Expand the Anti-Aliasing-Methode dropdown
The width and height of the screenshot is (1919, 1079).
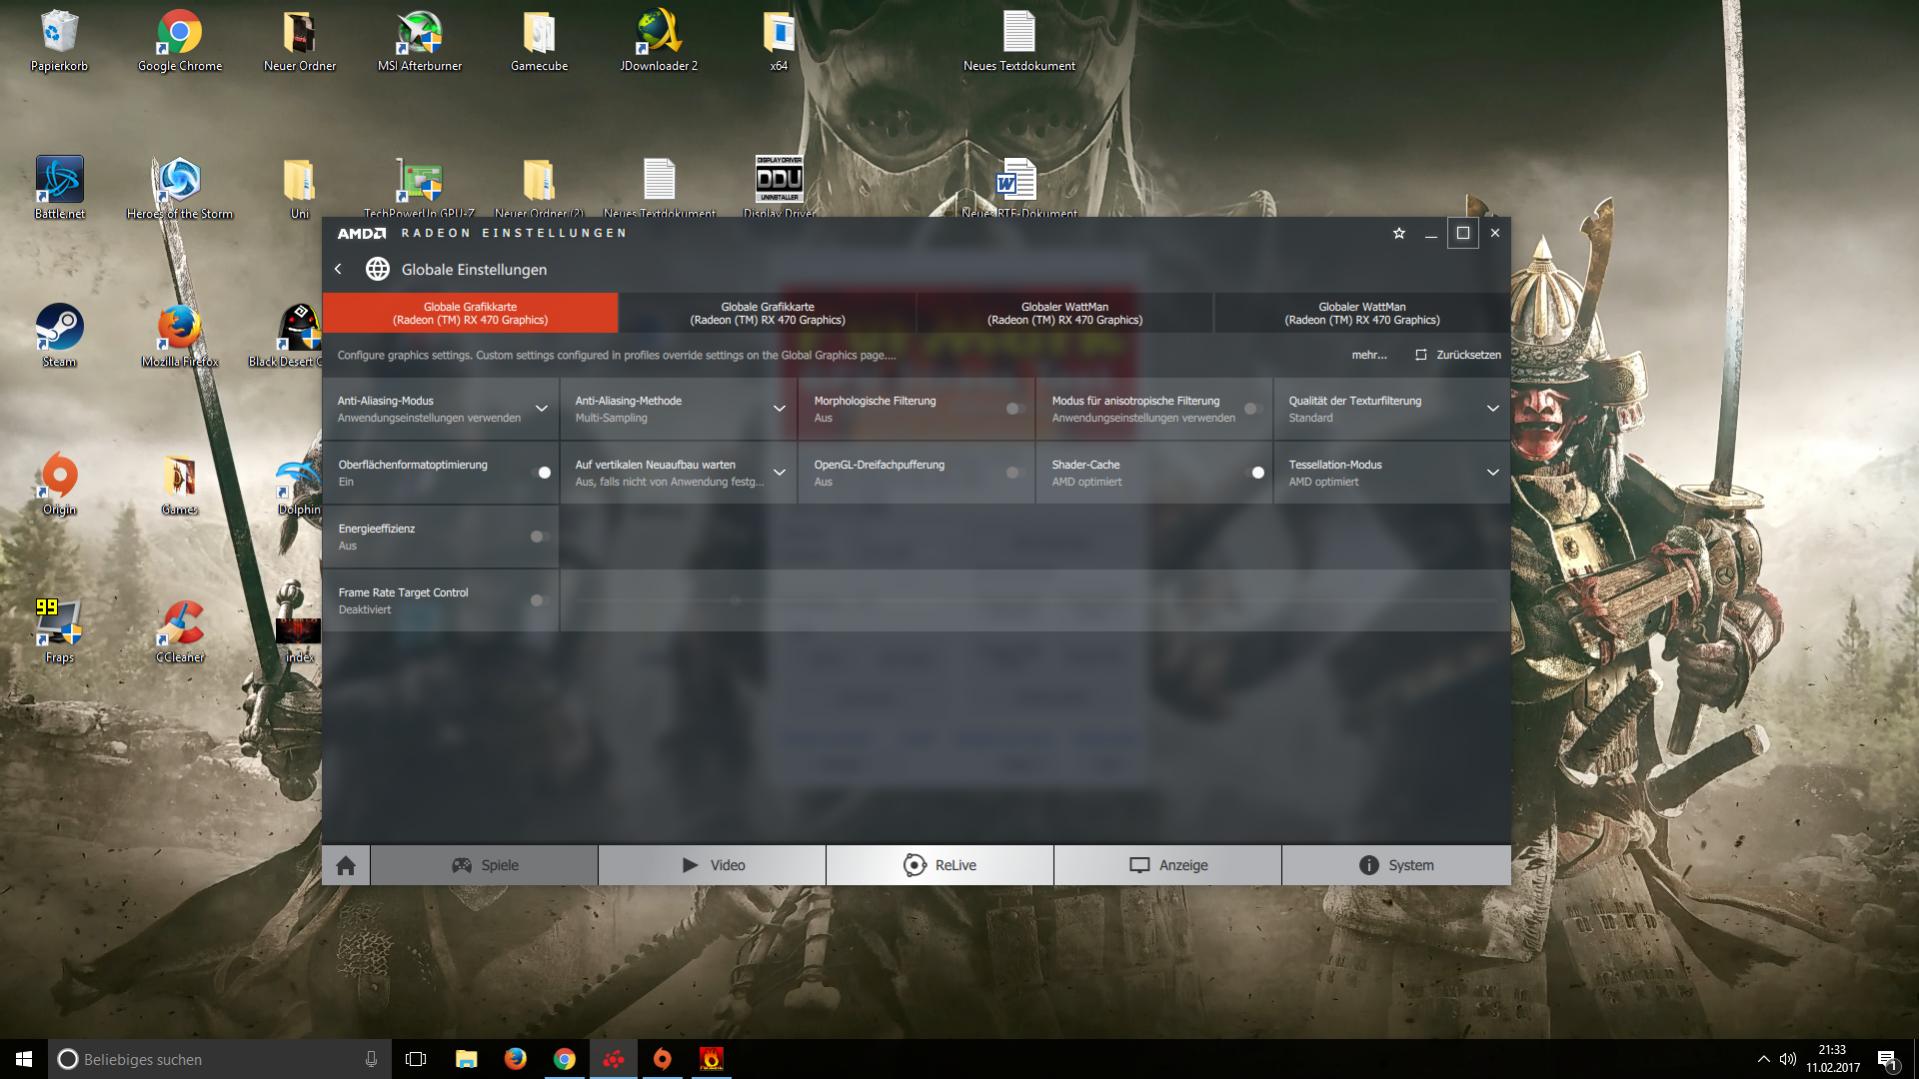click(779, 408)
